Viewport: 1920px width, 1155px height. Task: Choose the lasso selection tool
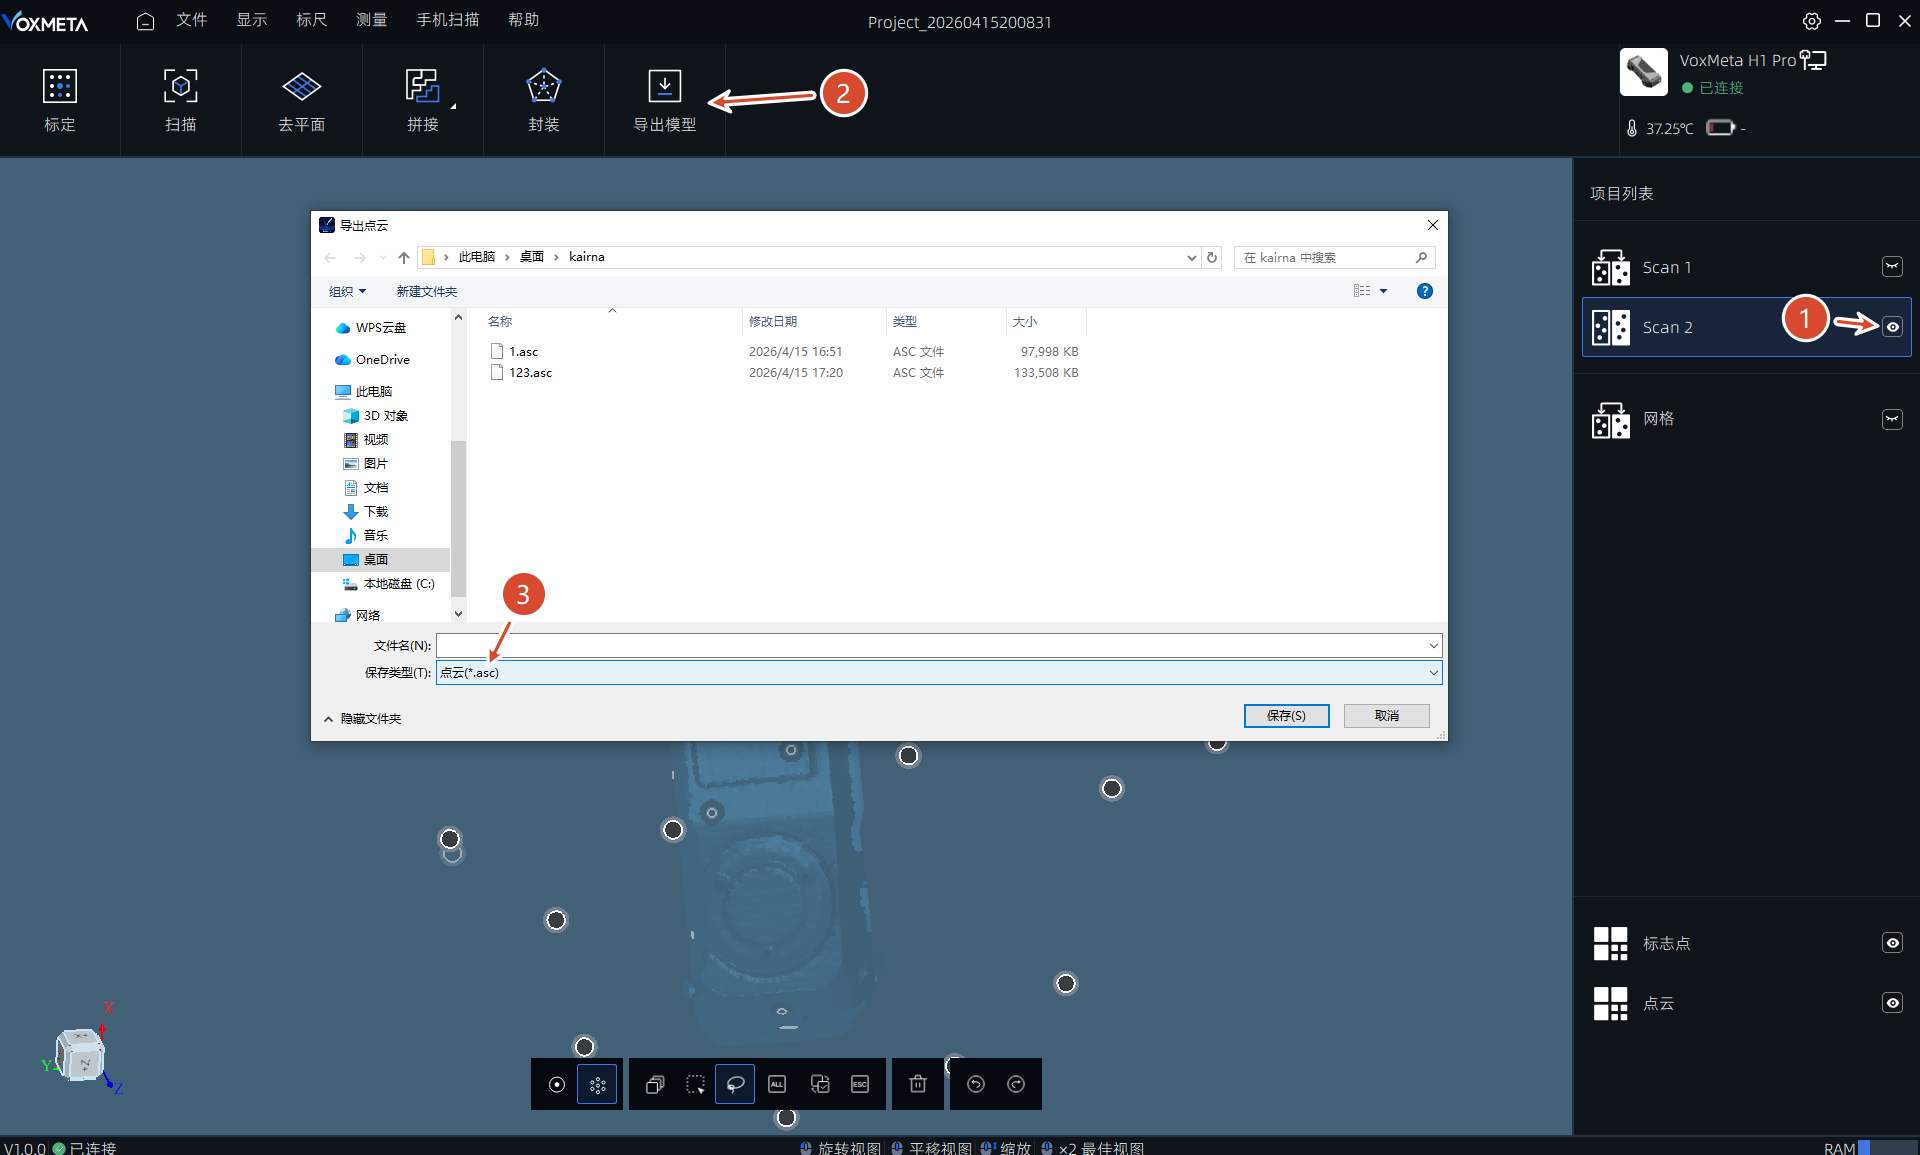point(735,1084)
